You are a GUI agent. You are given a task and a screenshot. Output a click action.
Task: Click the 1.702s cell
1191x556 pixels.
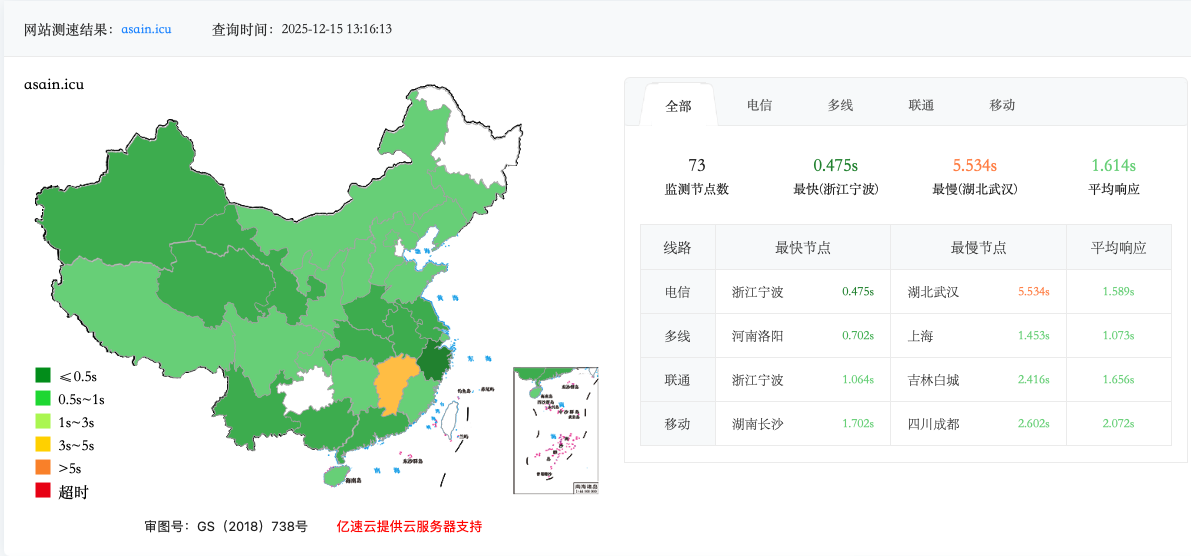(858, 424)
